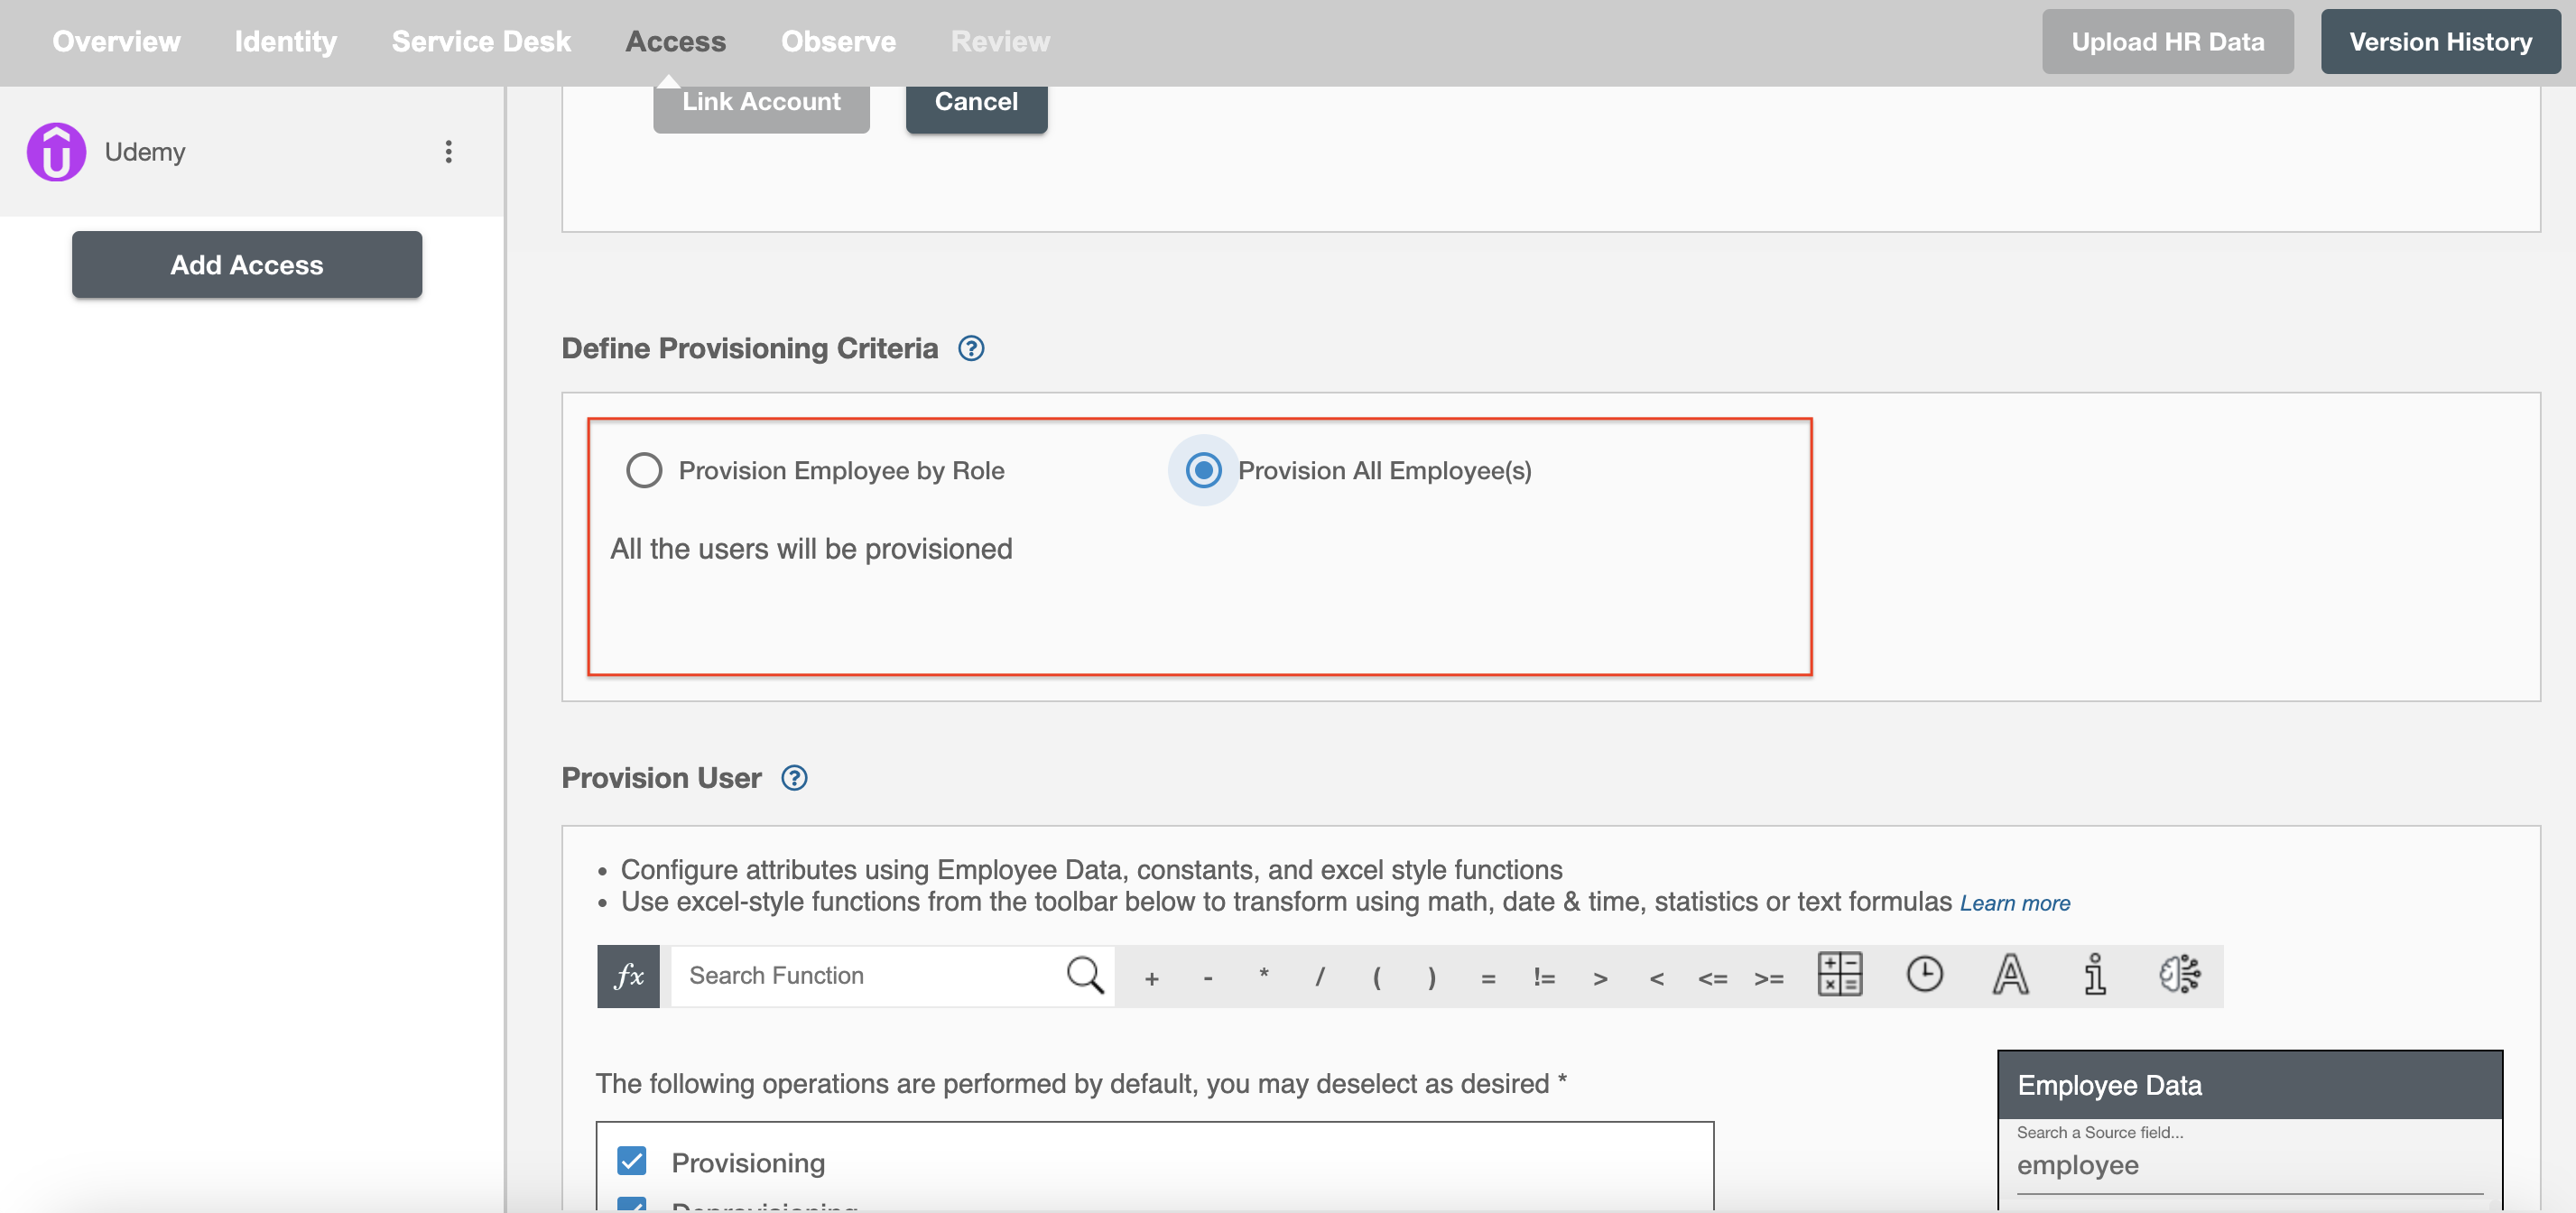
Task: Switch to the Observe tab
Action: [838, 42]
